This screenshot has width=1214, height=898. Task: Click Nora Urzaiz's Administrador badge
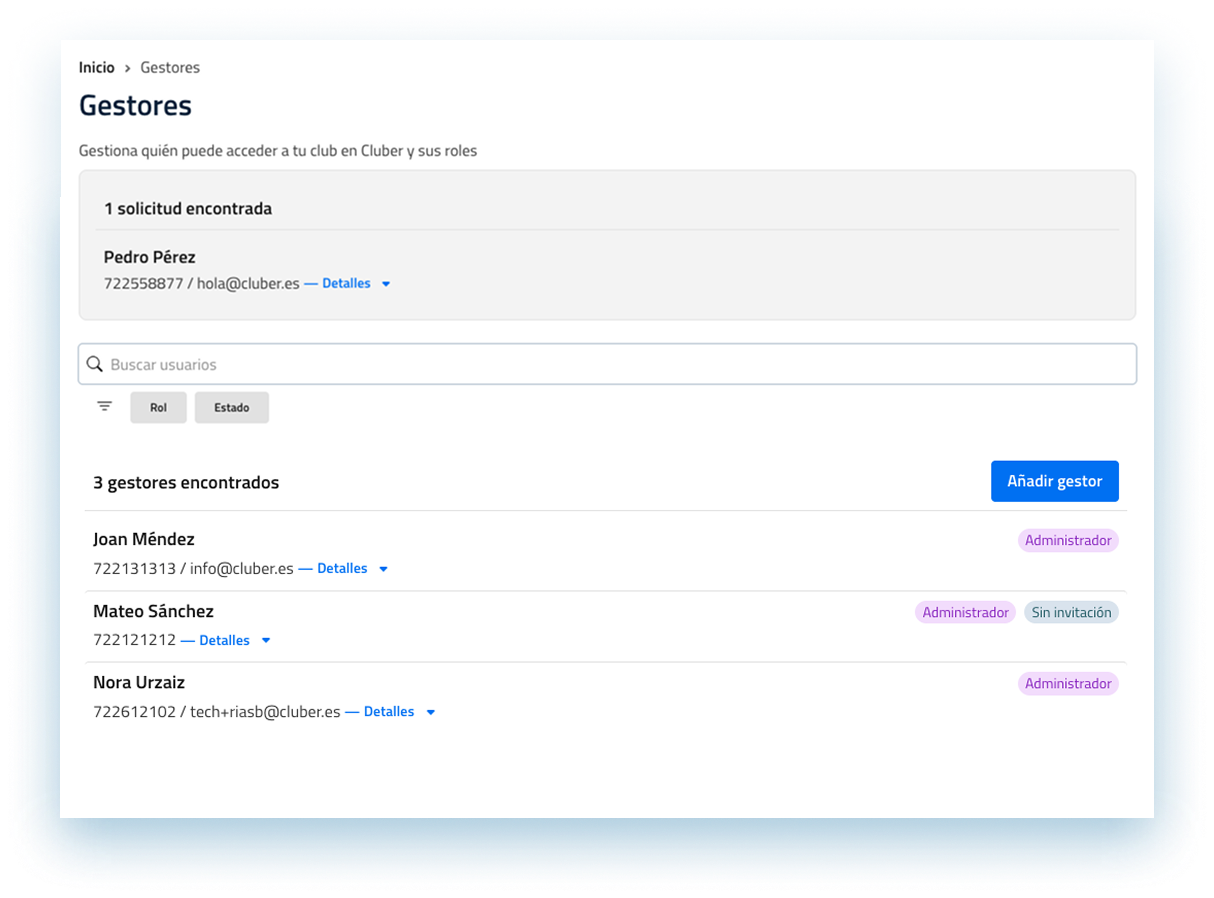coord(1068,684)
